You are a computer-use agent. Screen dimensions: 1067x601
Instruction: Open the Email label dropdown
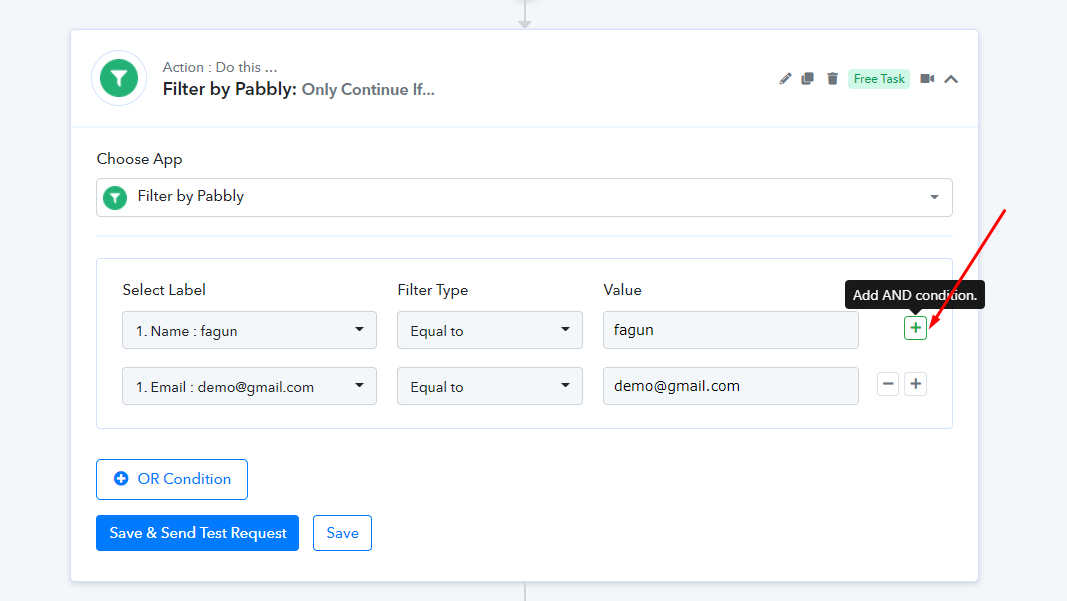pos(249,386)
